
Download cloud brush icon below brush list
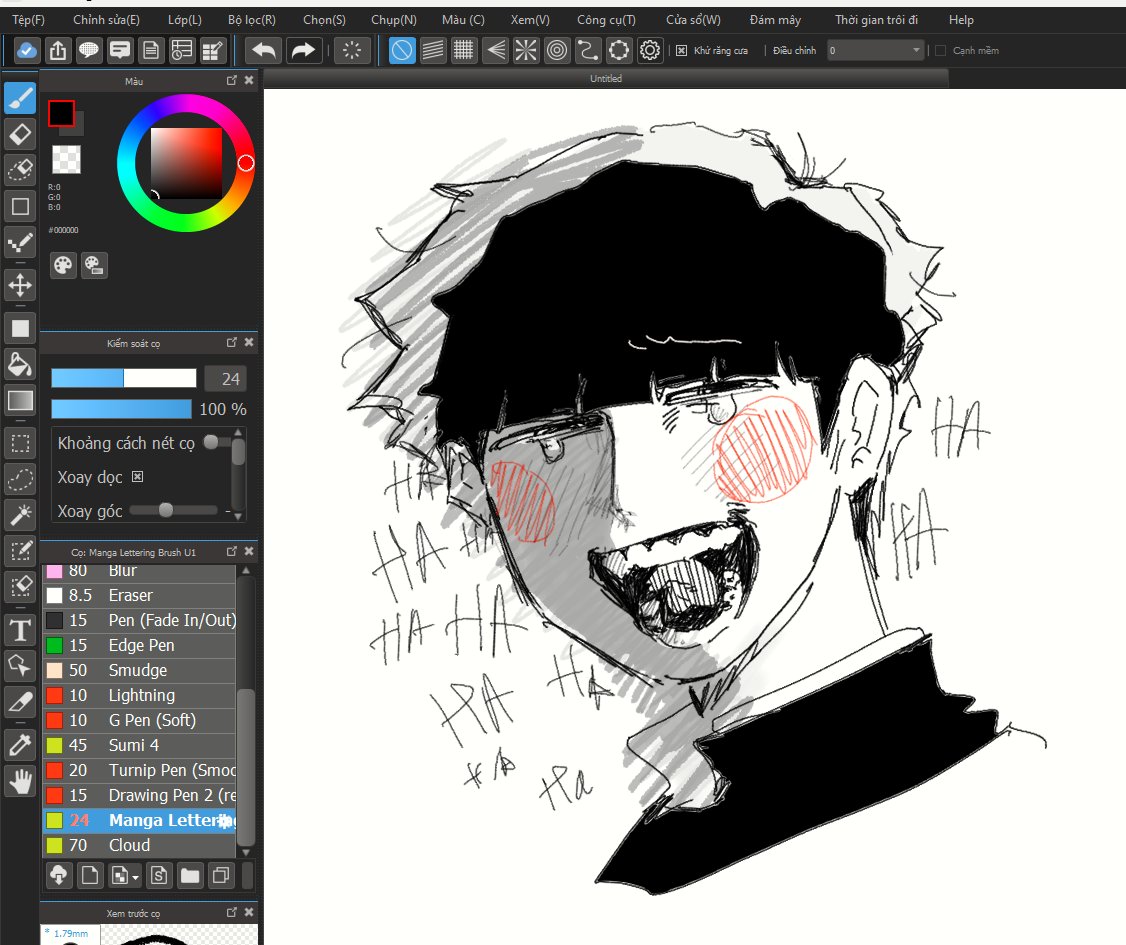59,875
